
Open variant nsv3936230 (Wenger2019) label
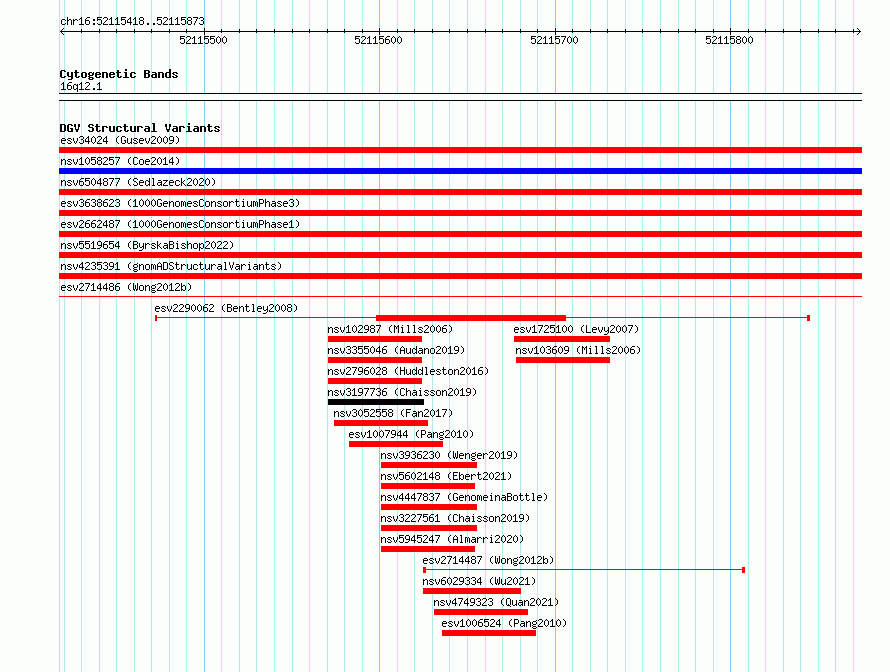point(449,455)
